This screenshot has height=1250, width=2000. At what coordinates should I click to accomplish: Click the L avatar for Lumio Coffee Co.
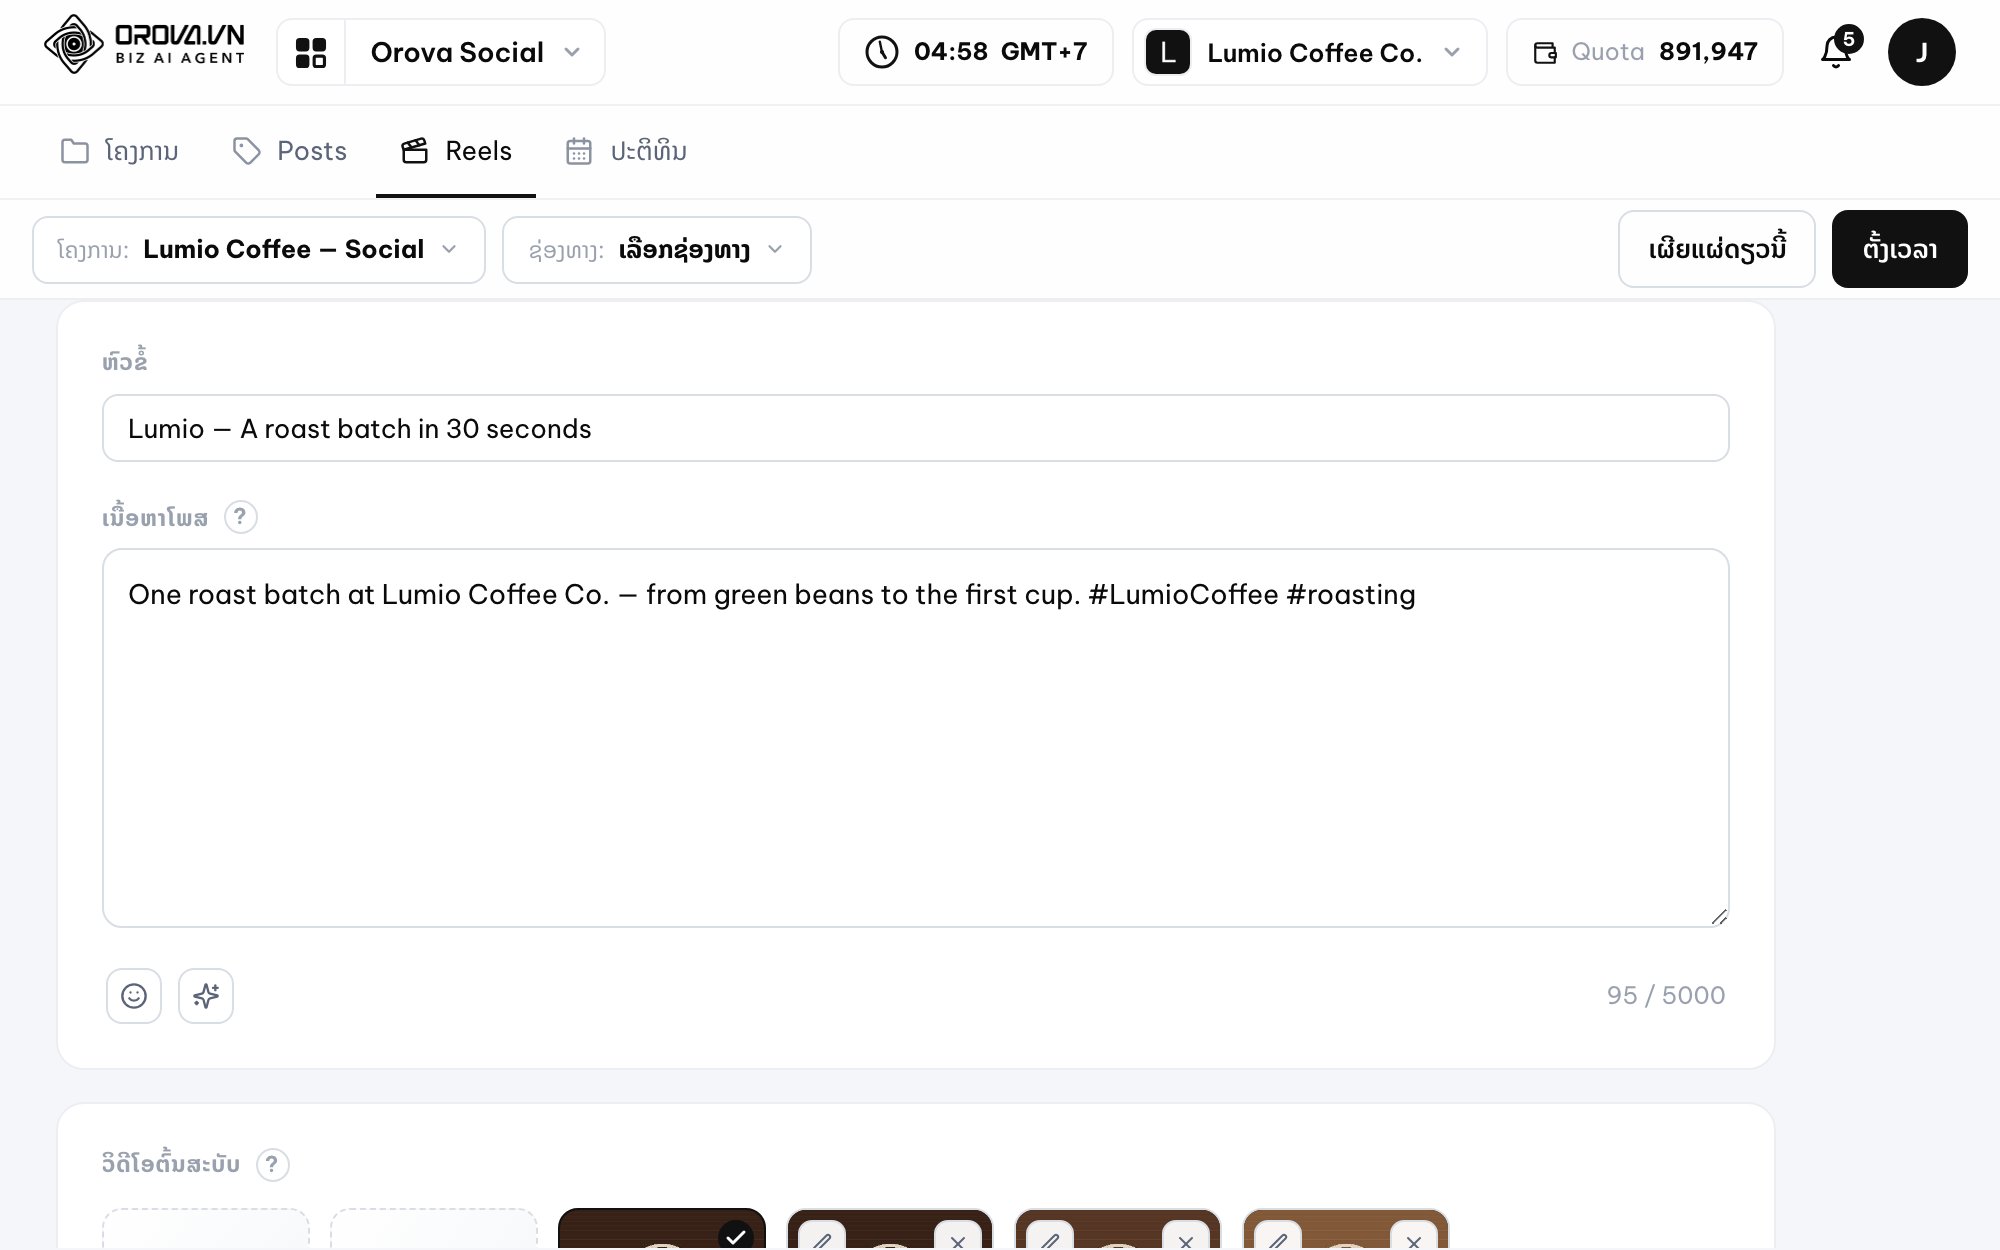pyautogui.click(x=1167, y=52)
